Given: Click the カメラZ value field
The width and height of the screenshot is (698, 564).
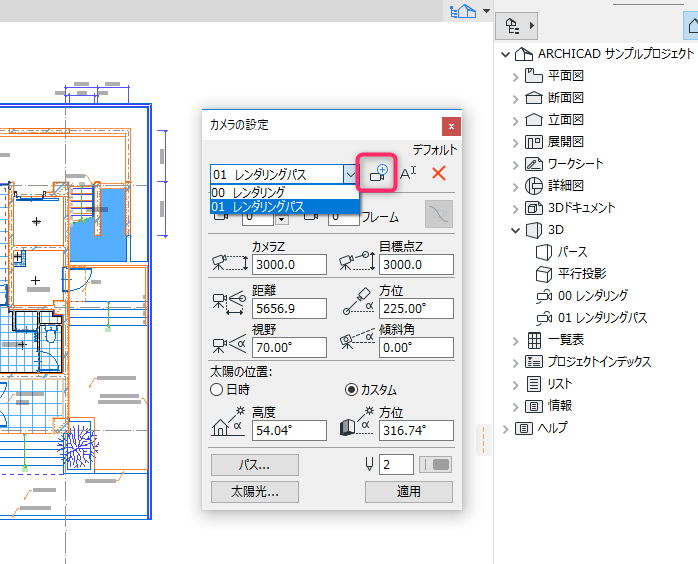Looking at the screenshot, I should pos(289,264).
